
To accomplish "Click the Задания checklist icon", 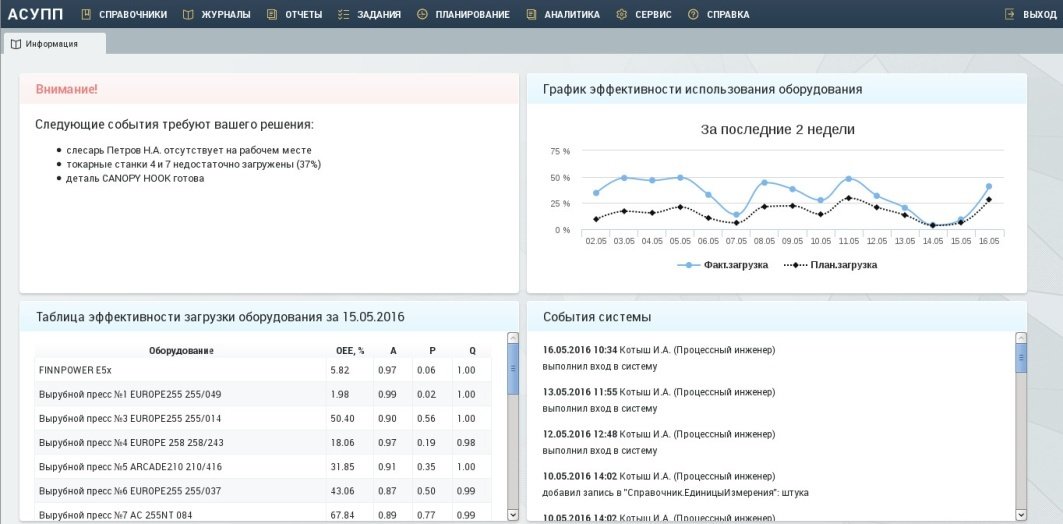I will pos(343,14).
